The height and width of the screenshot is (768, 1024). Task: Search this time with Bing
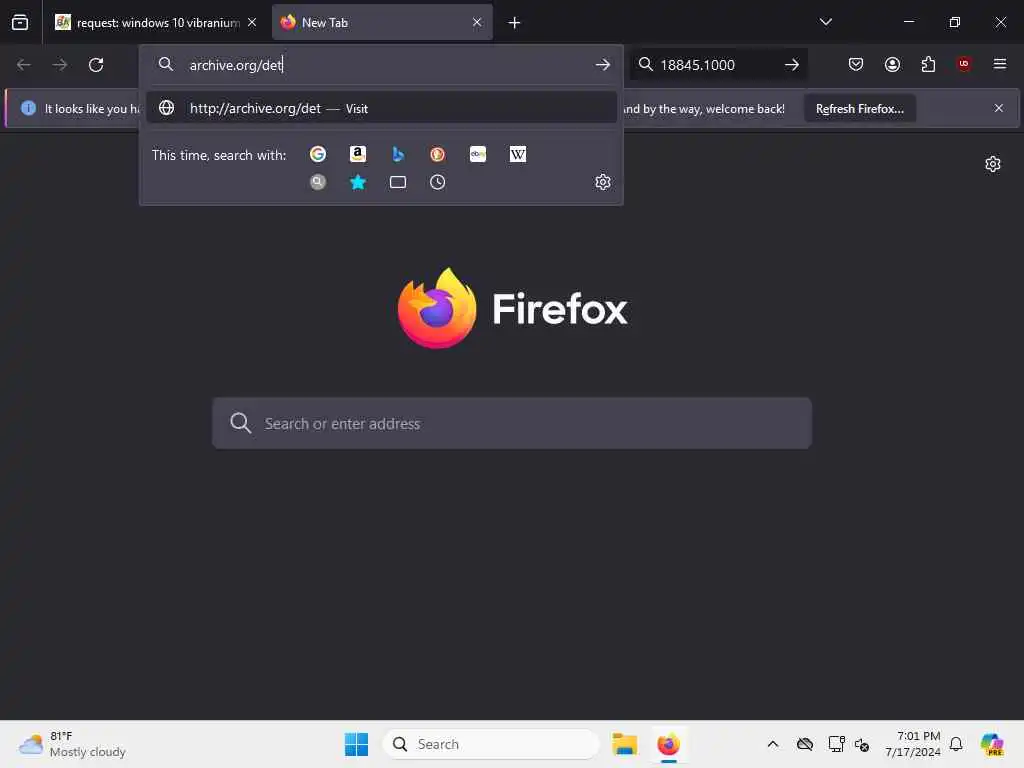pos(398,154)
